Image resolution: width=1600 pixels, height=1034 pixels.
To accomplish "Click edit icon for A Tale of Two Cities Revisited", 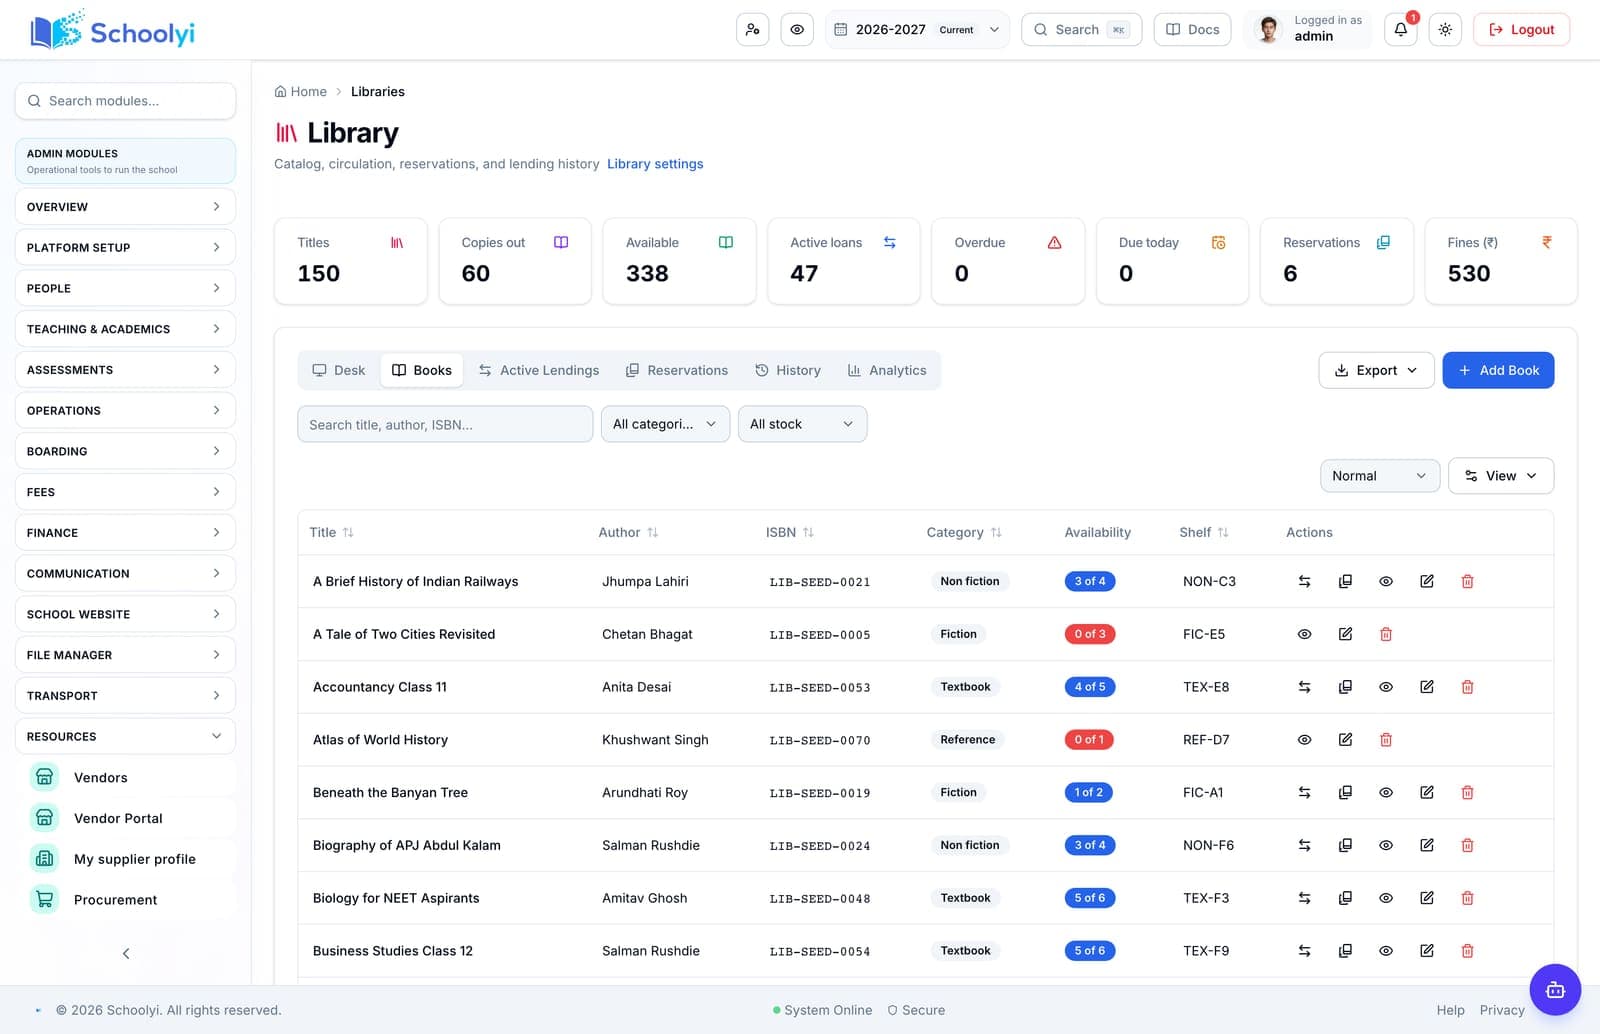I will 1345,634.
